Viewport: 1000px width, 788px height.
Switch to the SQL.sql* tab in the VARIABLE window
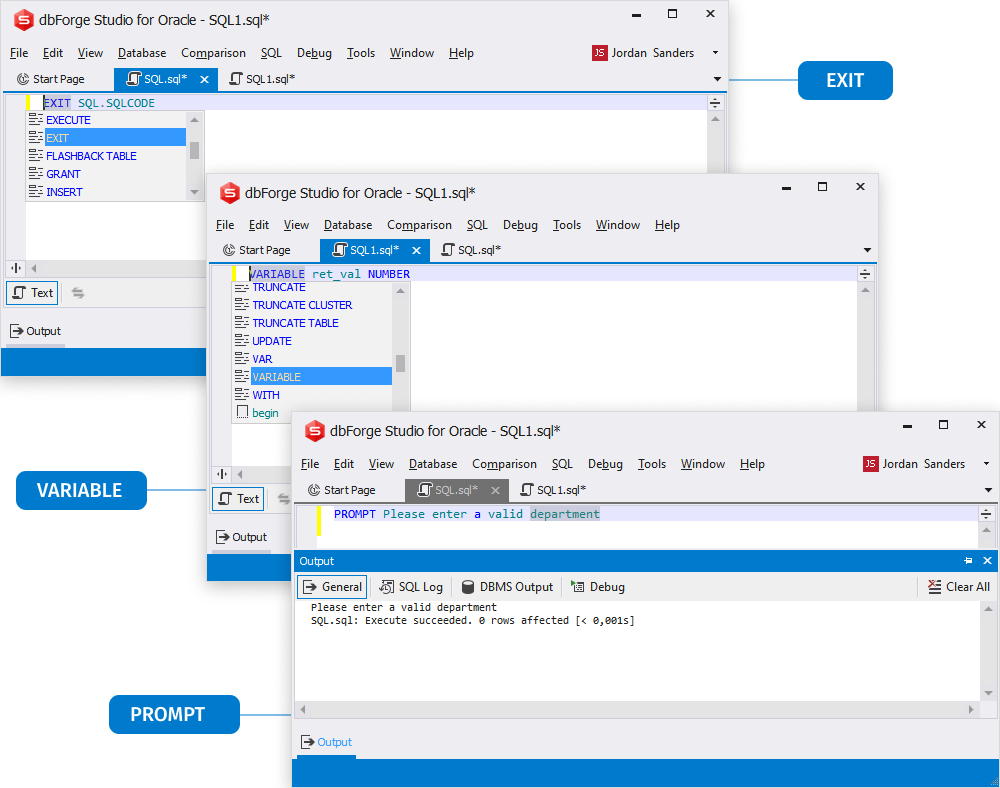pyautogui.click(x=472, y=251)
